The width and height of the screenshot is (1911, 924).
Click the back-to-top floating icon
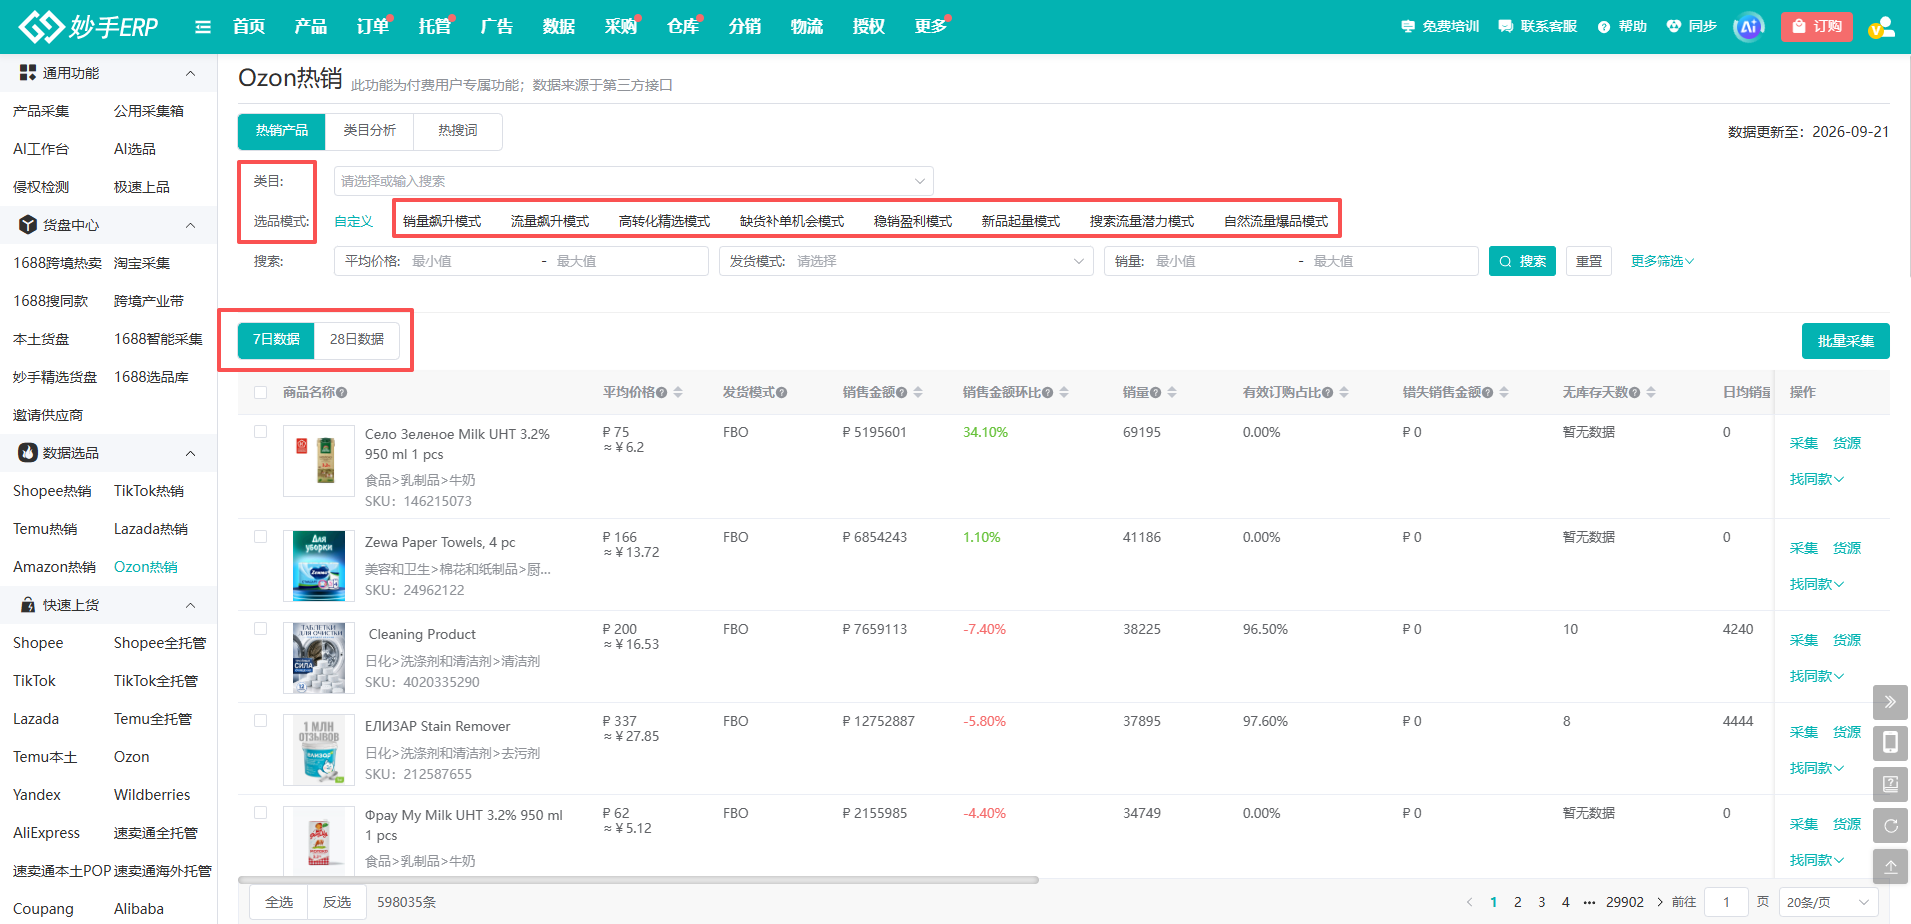click(1890, 867)
